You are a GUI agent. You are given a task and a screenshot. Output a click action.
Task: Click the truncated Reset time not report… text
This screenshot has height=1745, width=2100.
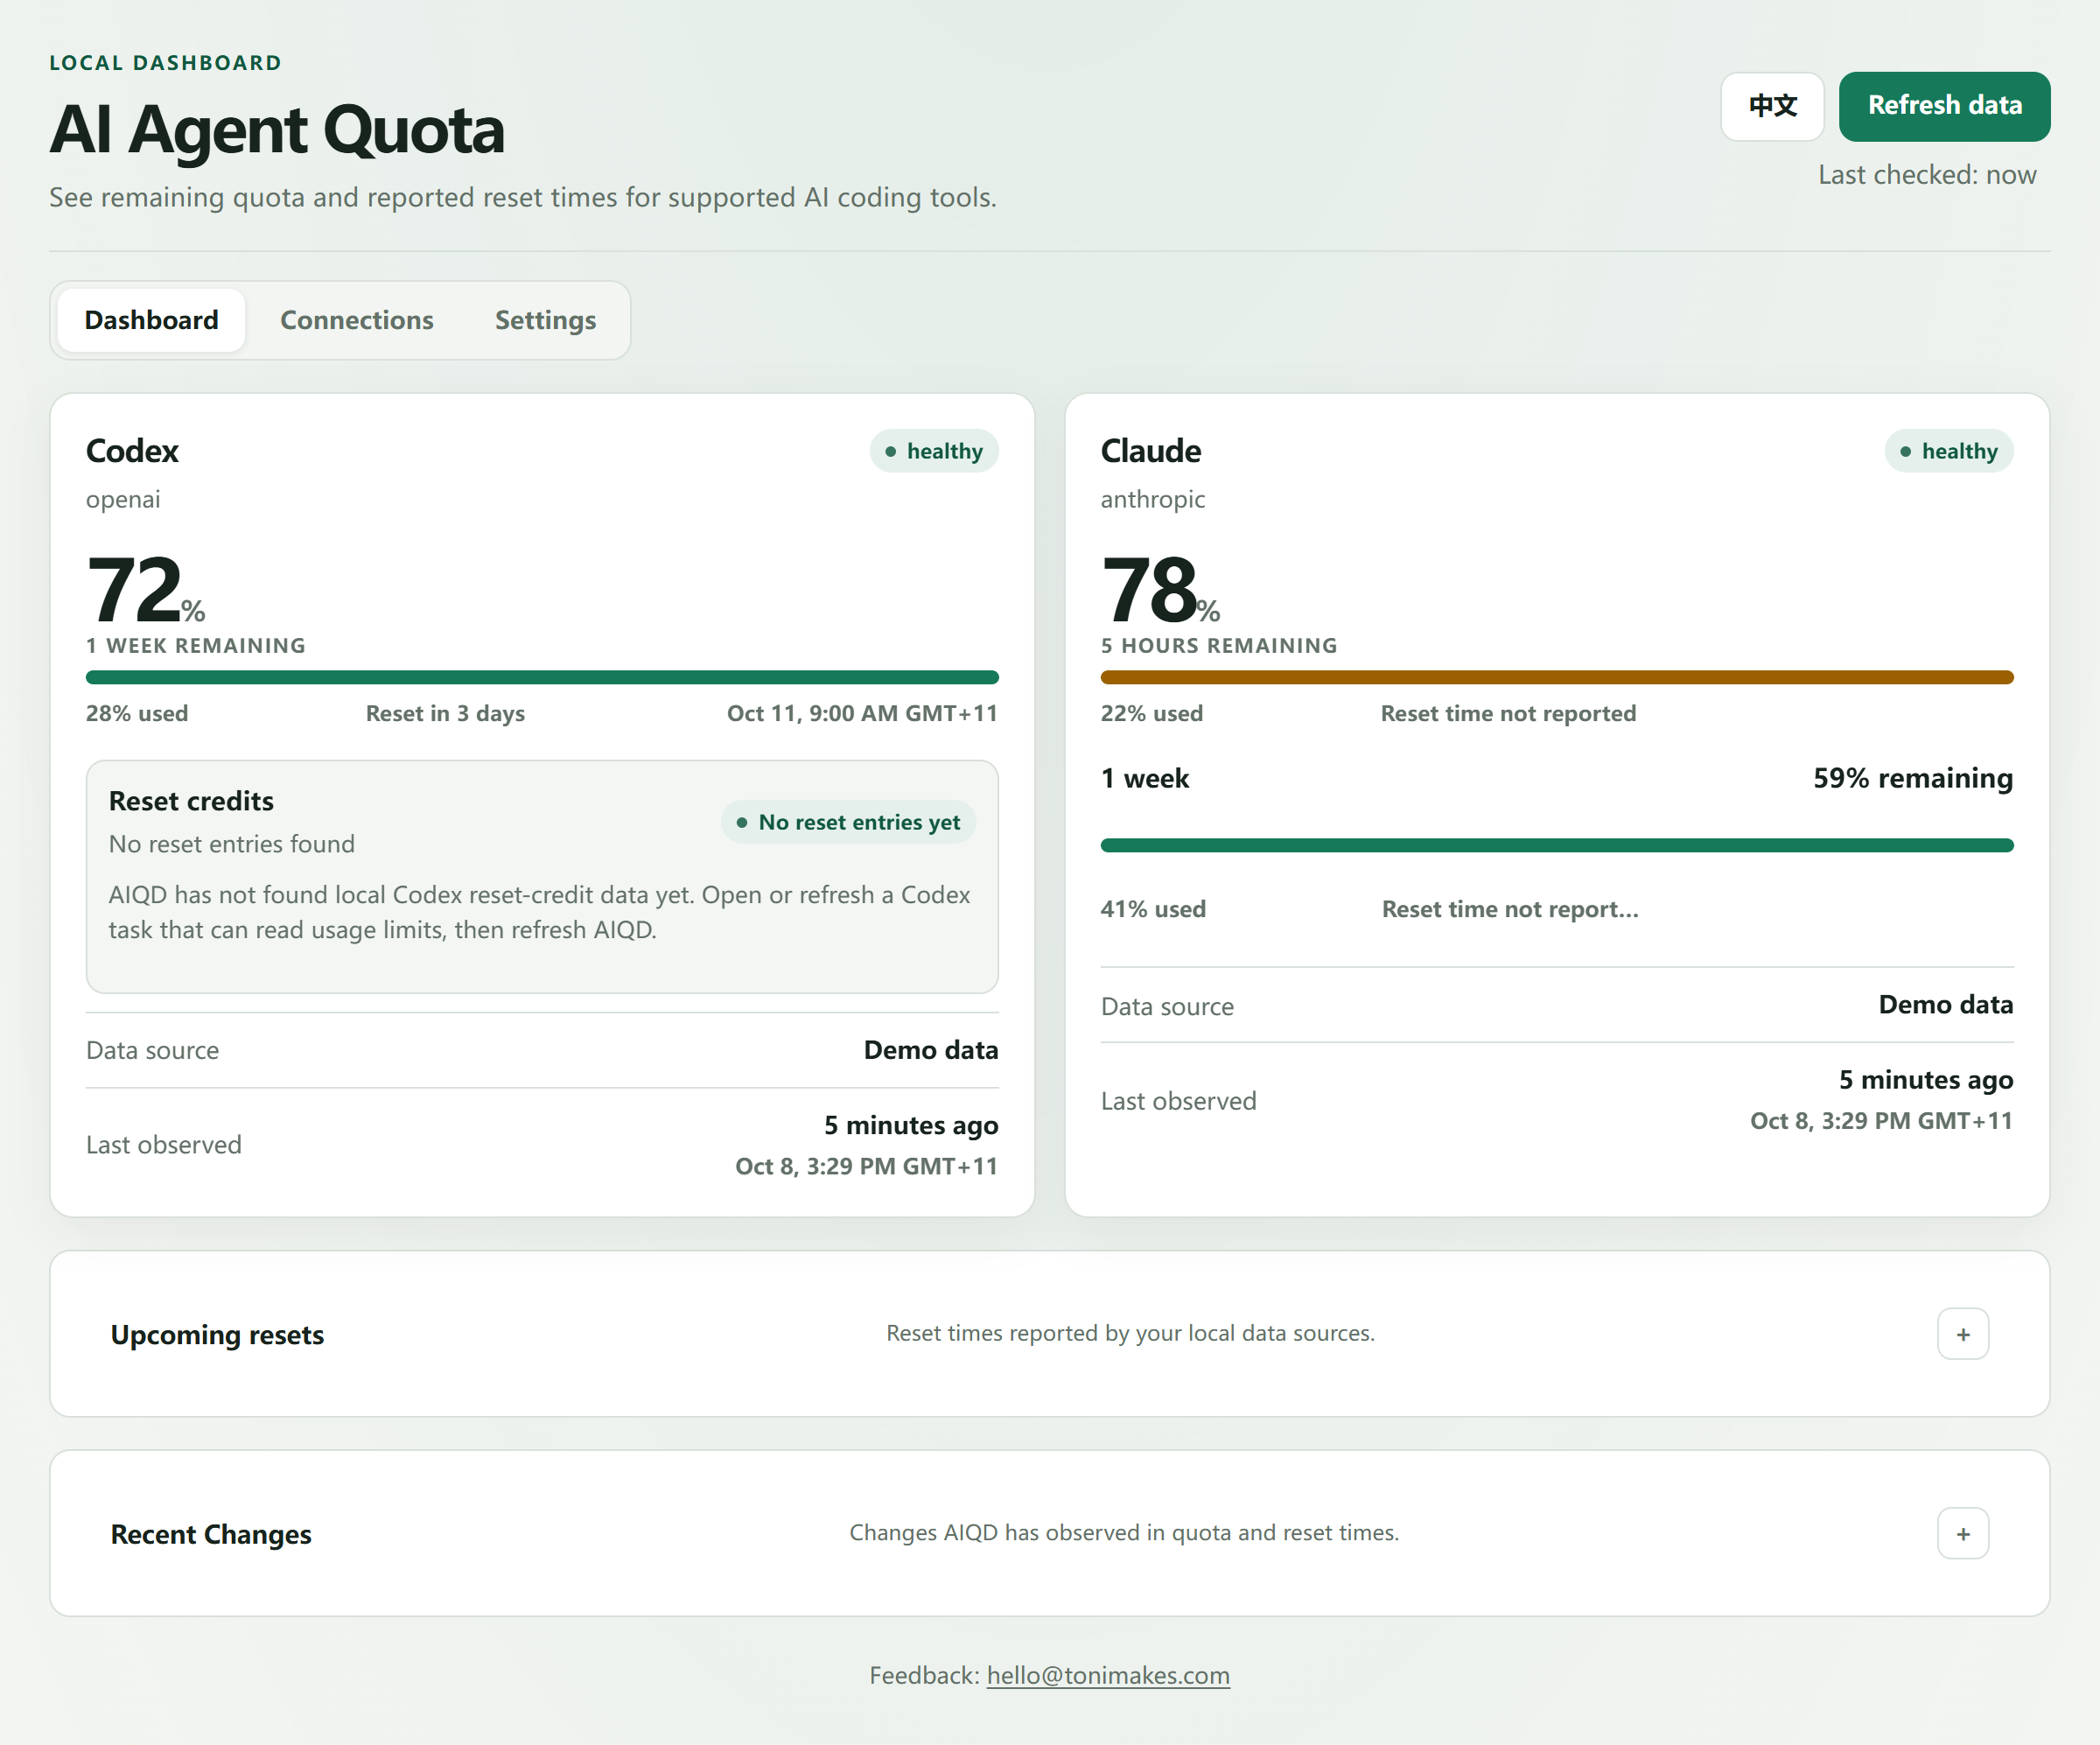(1510, 909)
